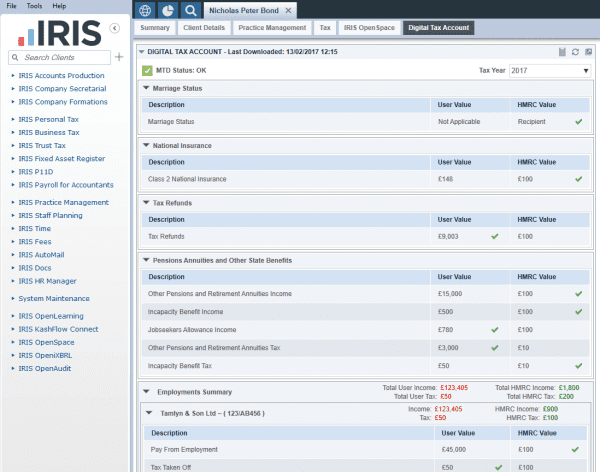The height and width of the screenshot is (472, 600).
Task: Open IRIS OpeniXBRL
Action: click(x=45, y=356)
